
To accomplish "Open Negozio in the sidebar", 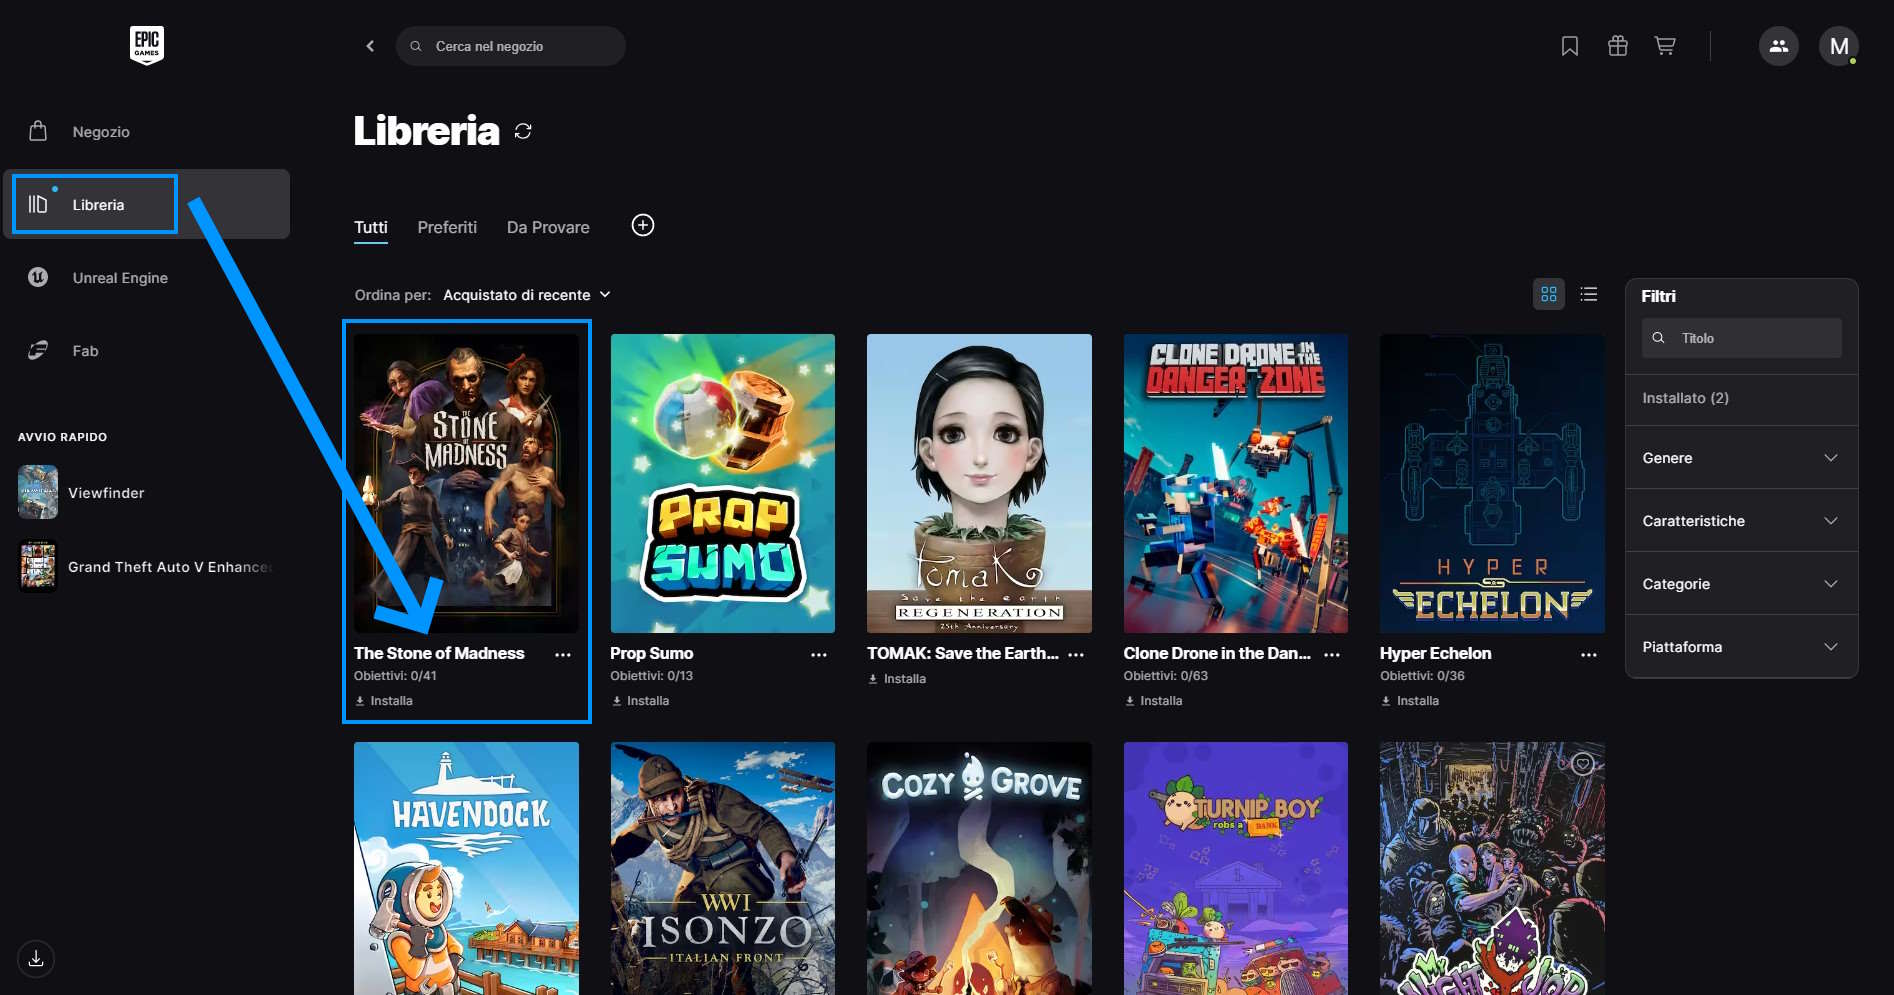I will tap(101, 132).
